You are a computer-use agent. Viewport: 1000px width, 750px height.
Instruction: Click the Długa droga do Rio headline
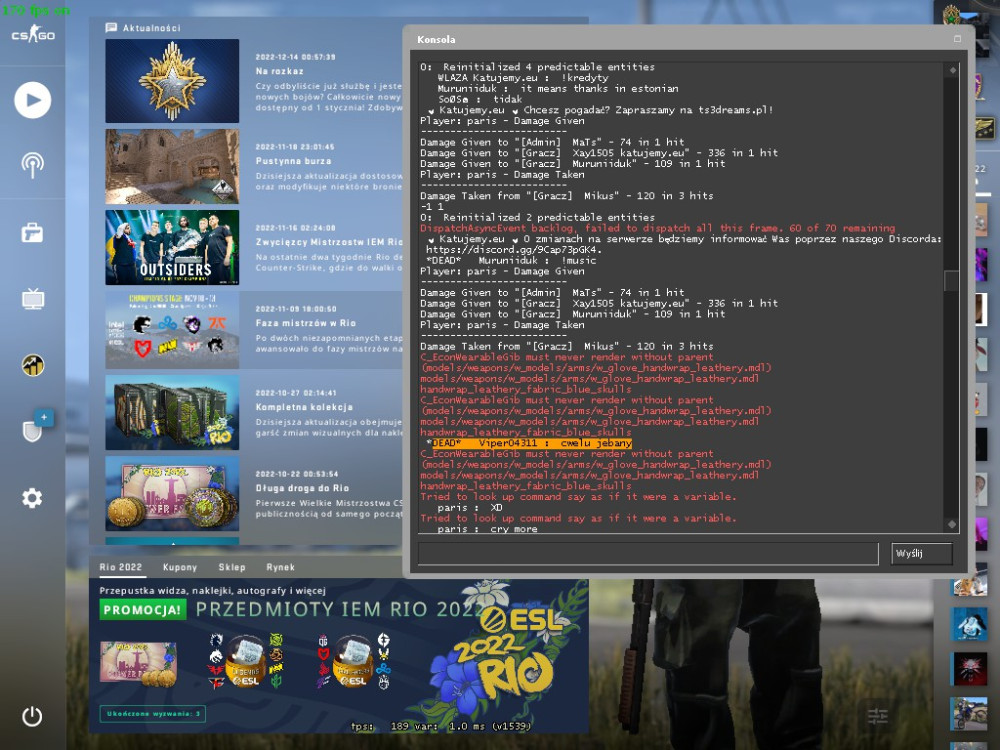tap(302, 488)
